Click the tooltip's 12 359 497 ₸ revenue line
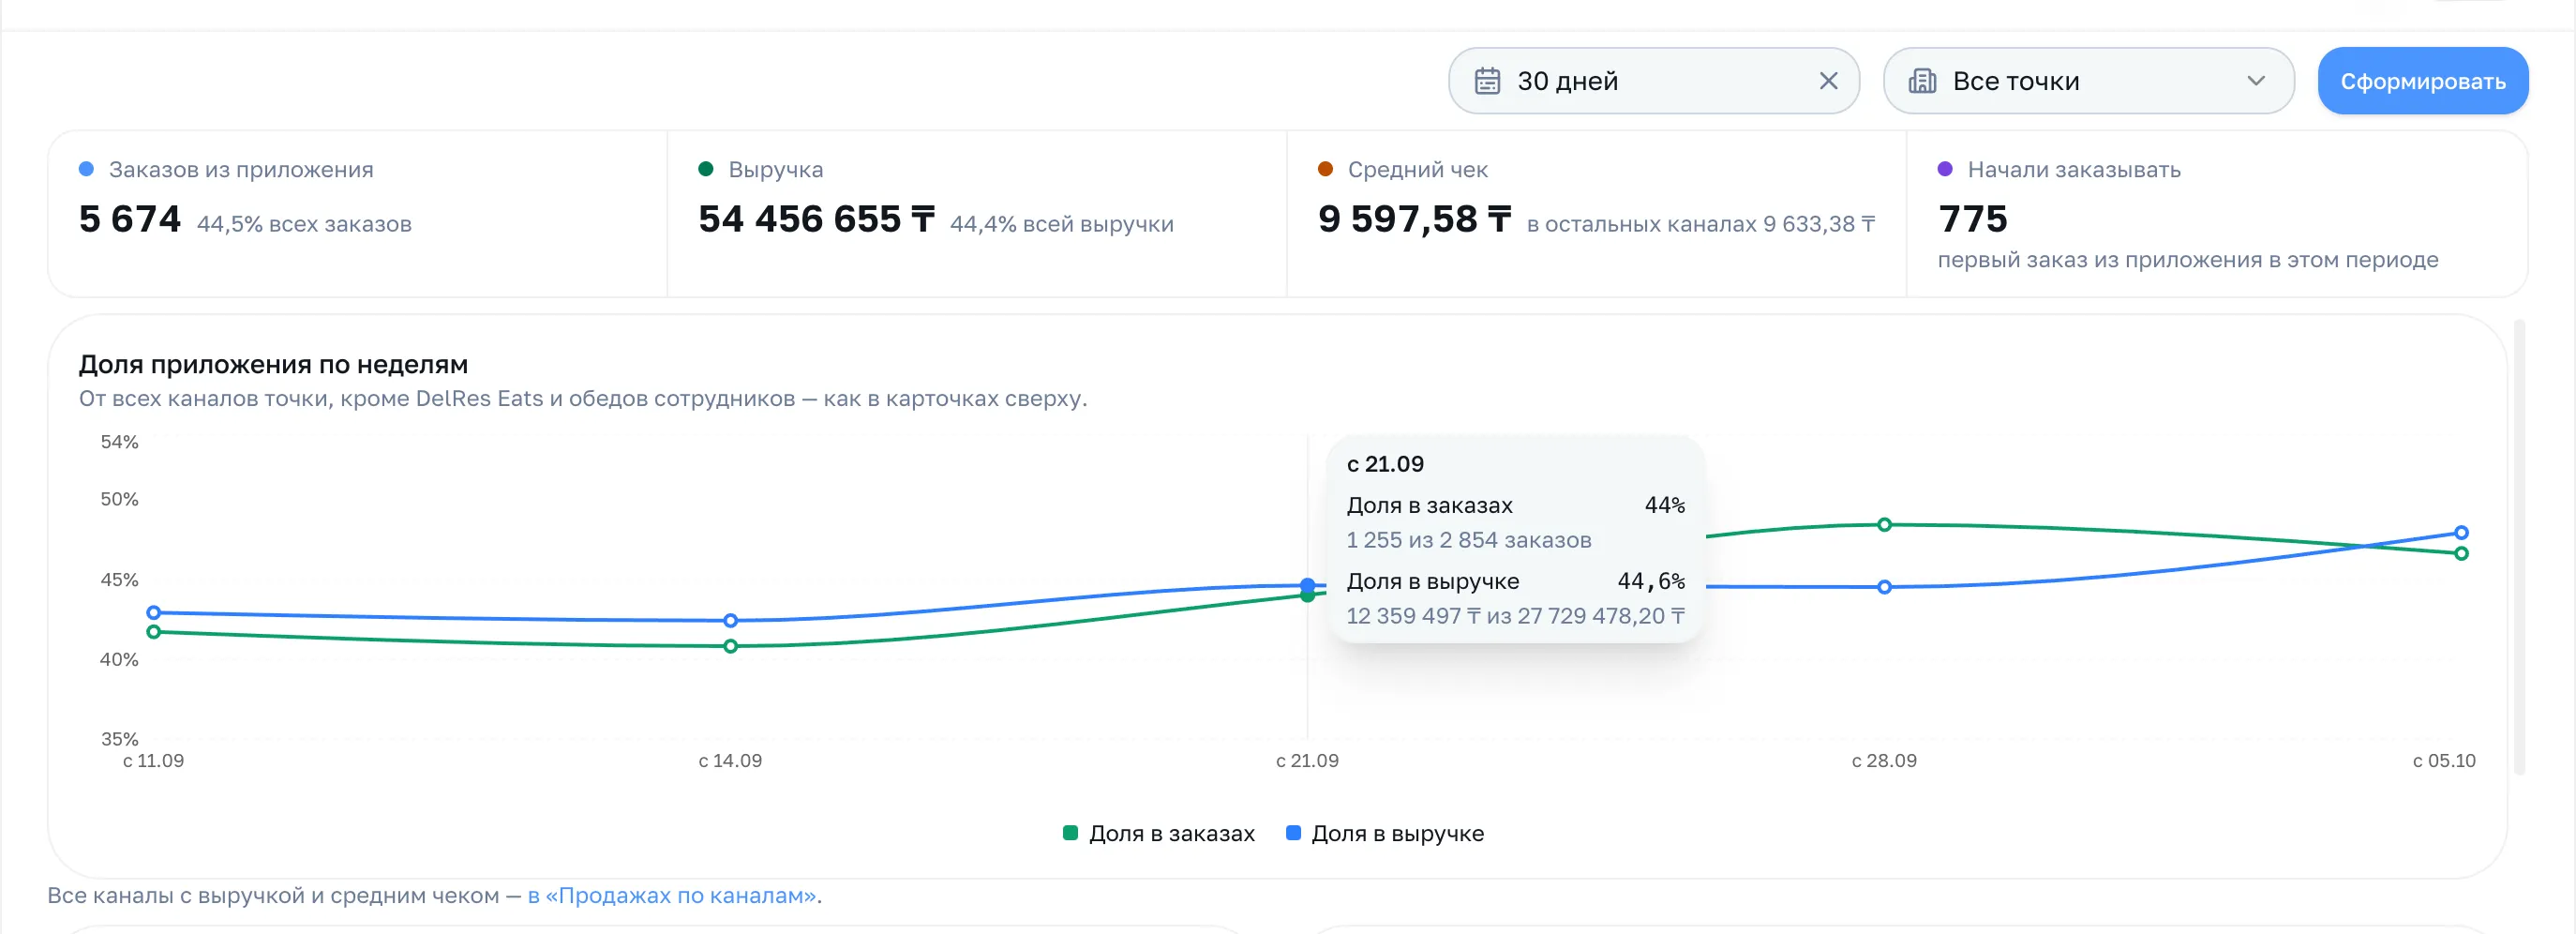Screen dimensions: 2576x934 point(1515,616)
